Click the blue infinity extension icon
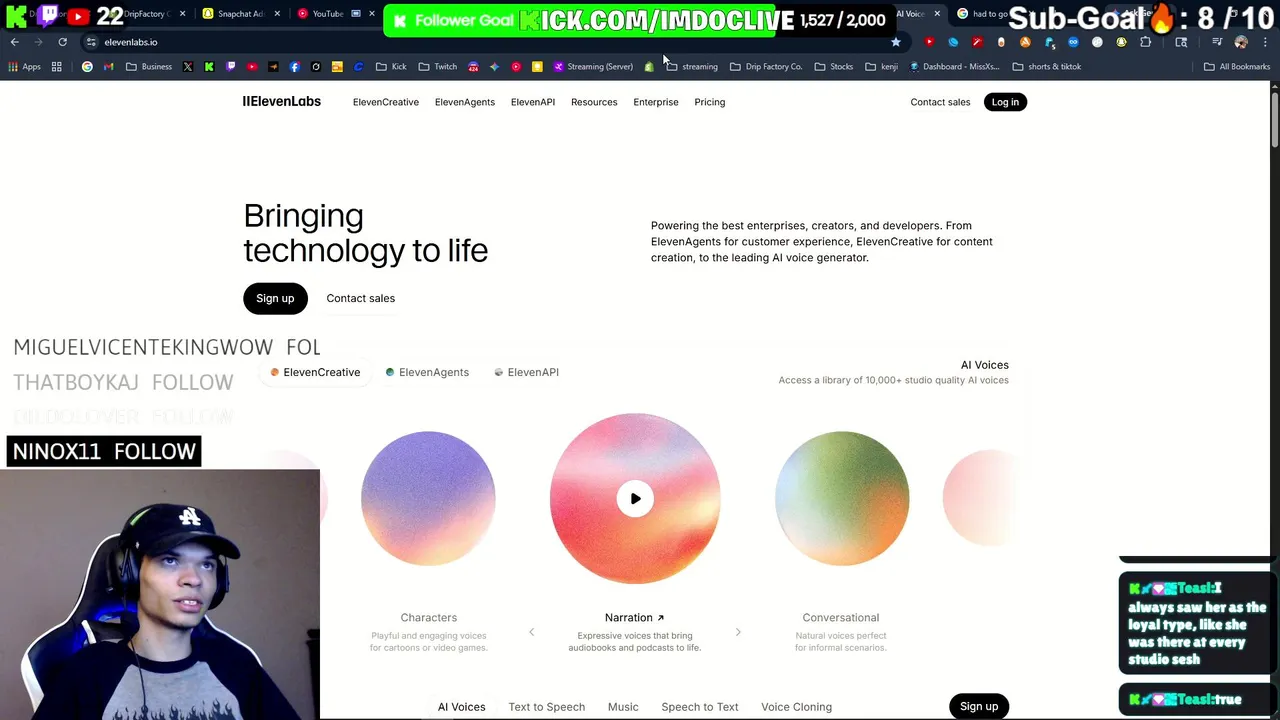Viewport: 1280px width, 720px height. pos(1073,42)
